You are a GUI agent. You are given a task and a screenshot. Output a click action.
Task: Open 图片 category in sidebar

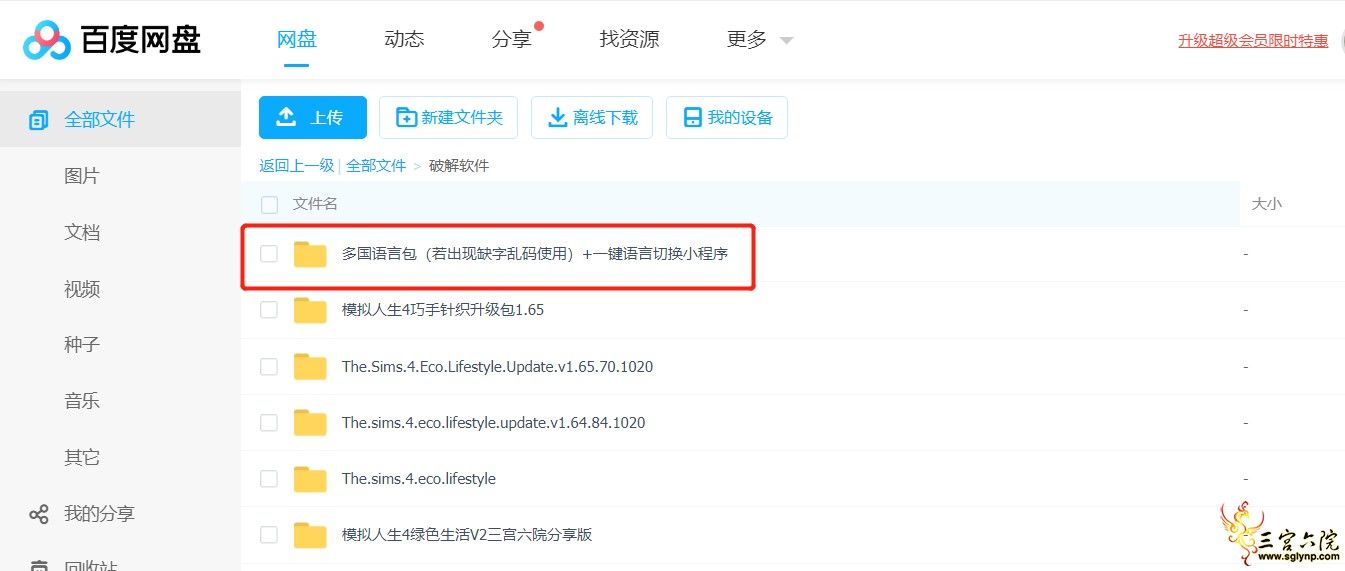(x=82, y=176)
